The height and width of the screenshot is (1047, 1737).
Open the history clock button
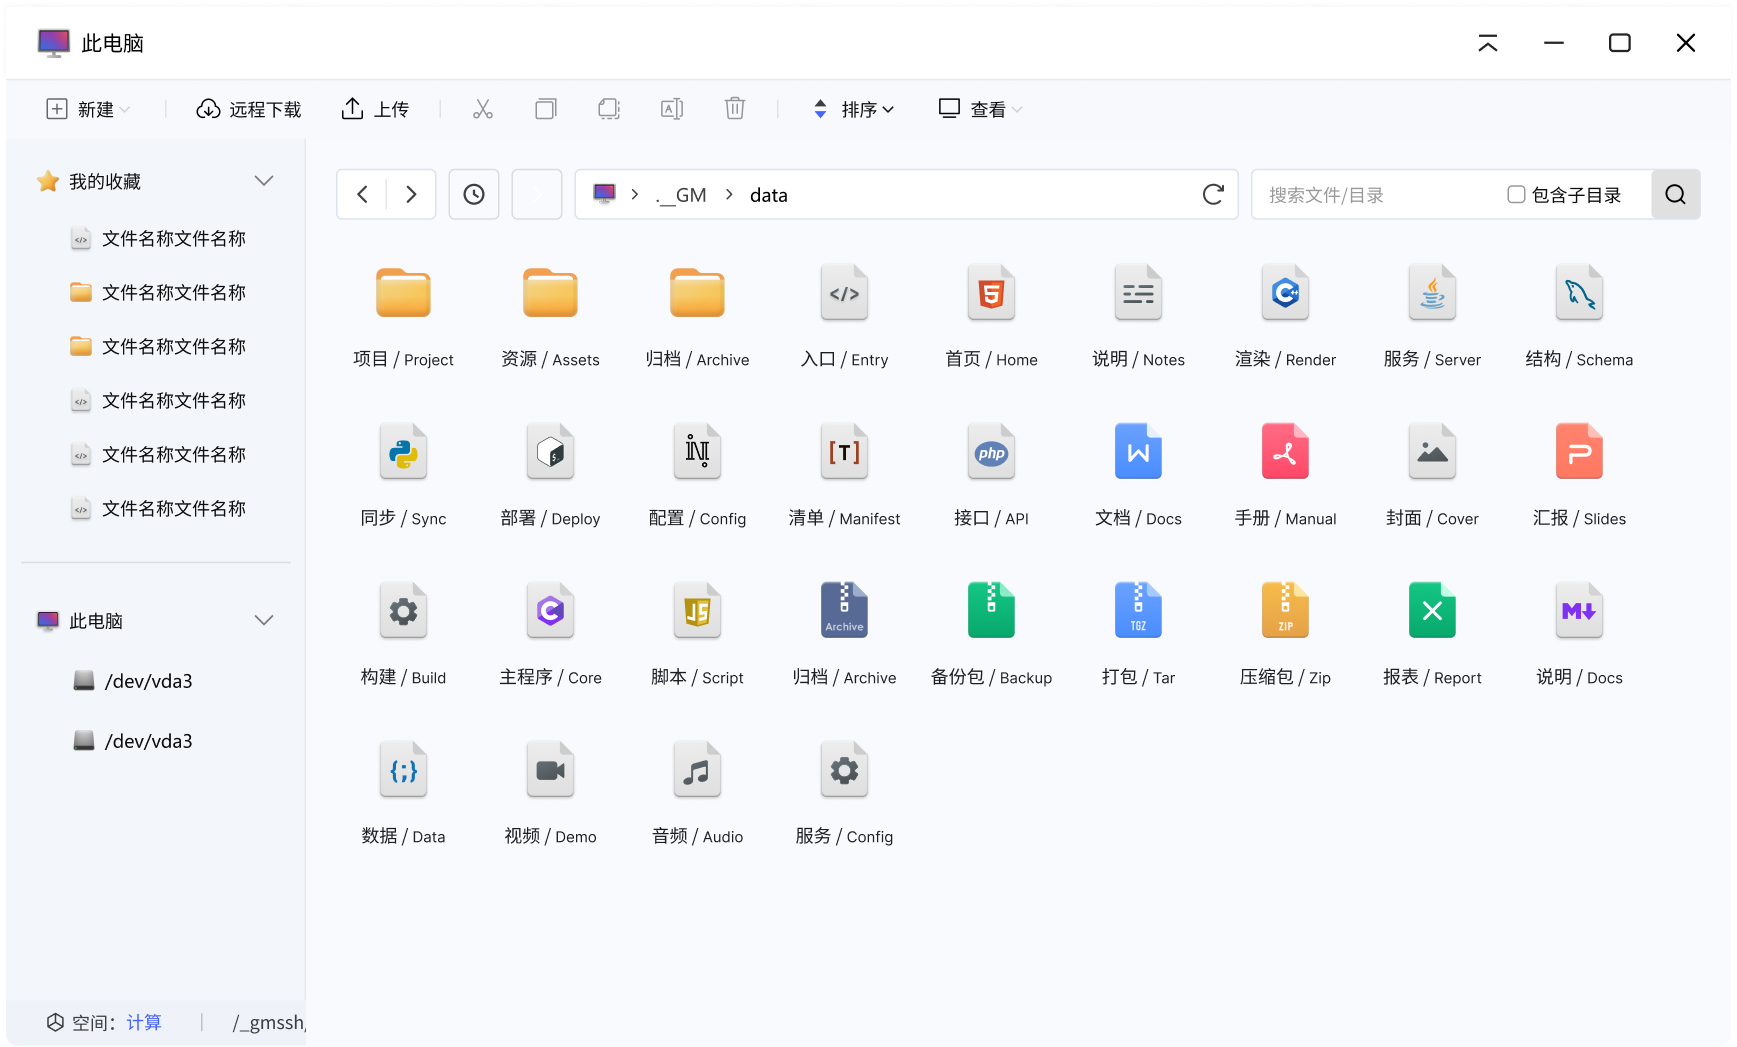click(474, 194)
